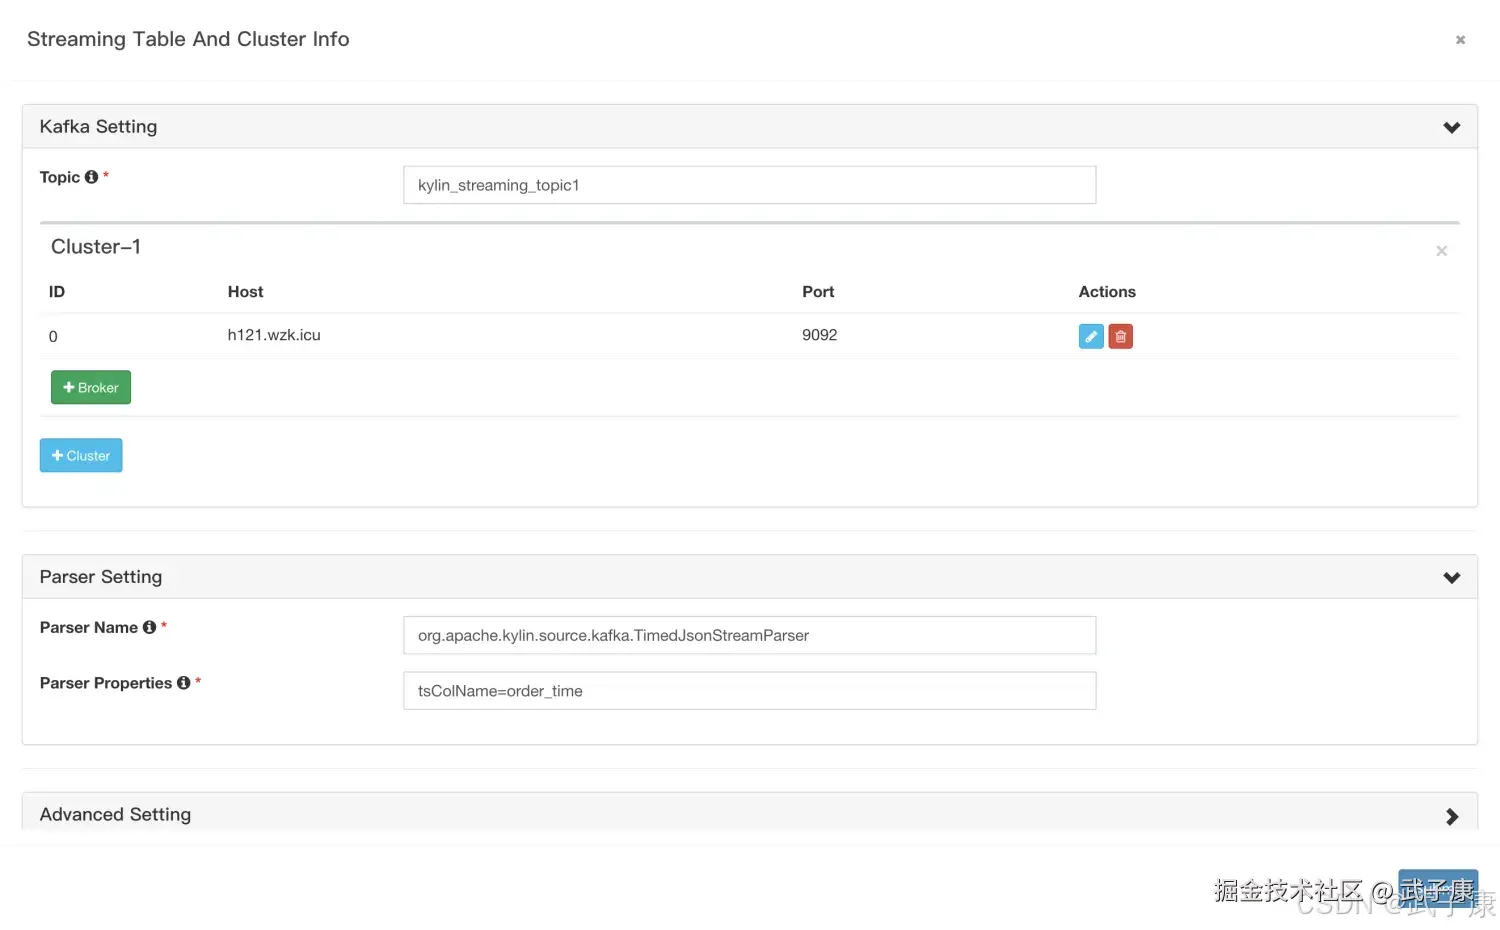
Task: Add a new Cluster
Action: [x=81, y=456]
